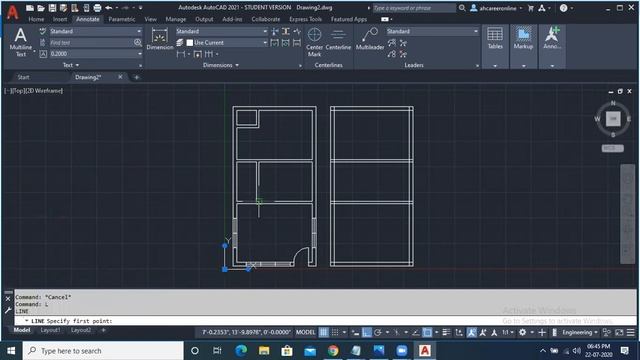Screen dimensions: 640x360
Task: Click the Plot printer quick-access icon
Action: (x=97, y=8)
